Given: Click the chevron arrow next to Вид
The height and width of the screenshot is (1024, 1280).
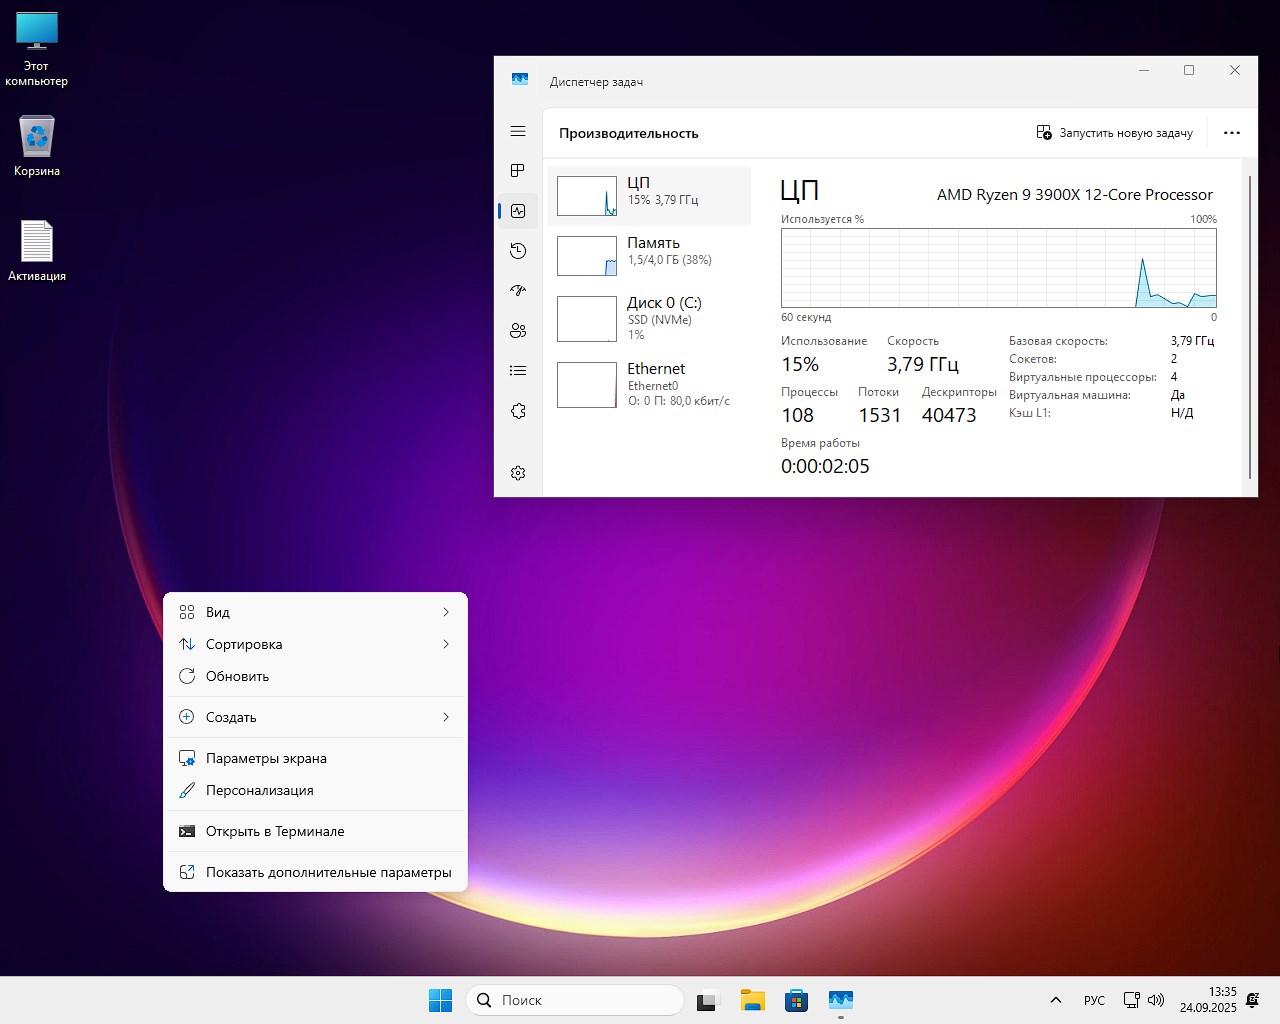Looking at the screenshot, I should click(446, 612).
